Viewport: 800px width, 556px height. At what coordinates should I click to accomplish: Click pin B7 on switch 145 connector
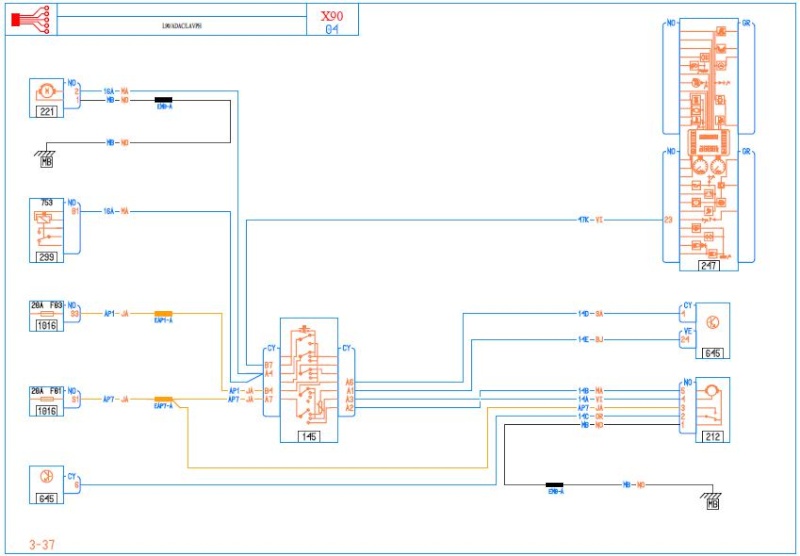tap(269, 365)
